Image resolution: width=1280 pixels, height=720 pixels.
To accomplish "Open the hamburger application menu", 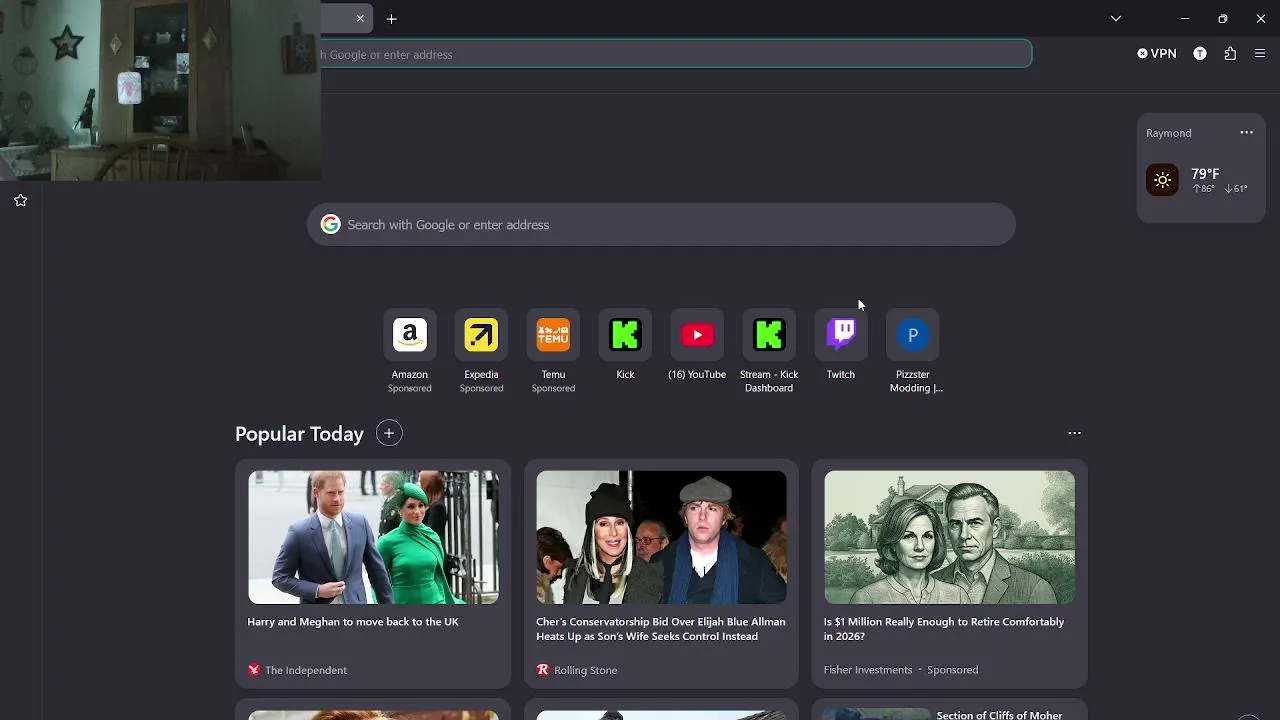I will click(1260, 54).
